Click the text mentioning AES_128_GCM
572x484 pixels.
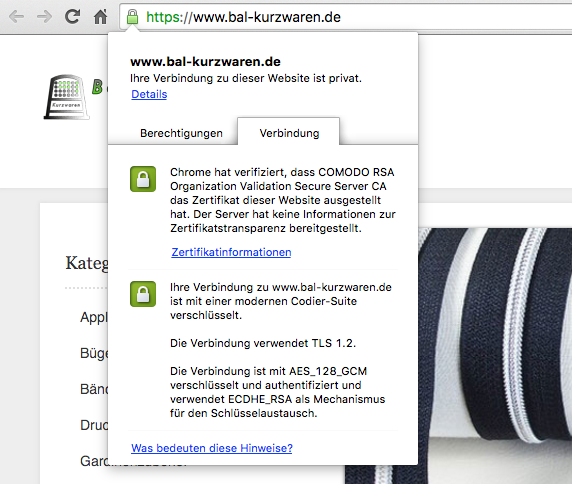coord(278,392)
